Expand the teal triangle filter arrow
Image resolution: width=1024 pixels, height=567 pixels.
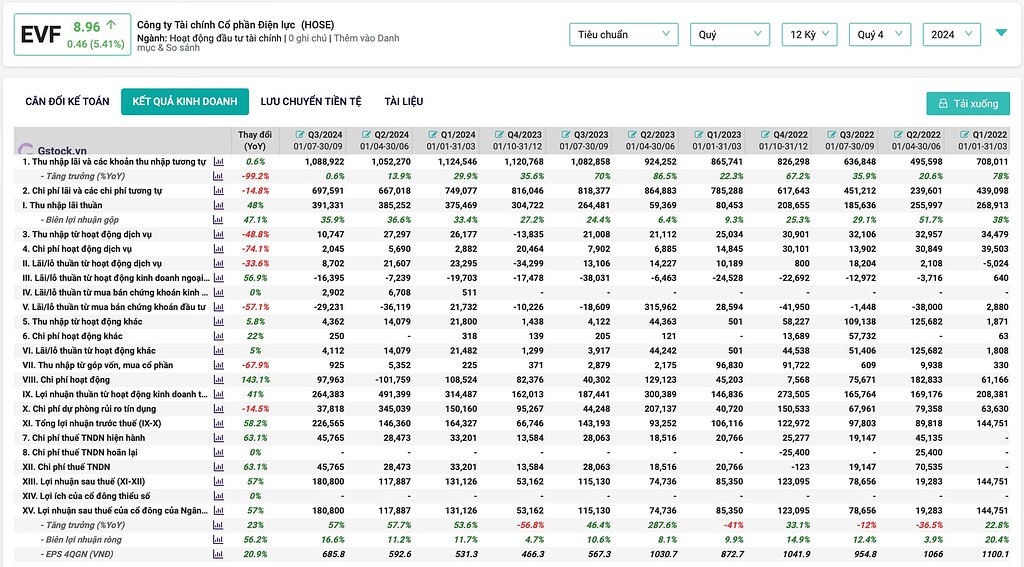tap(1002, 34)
